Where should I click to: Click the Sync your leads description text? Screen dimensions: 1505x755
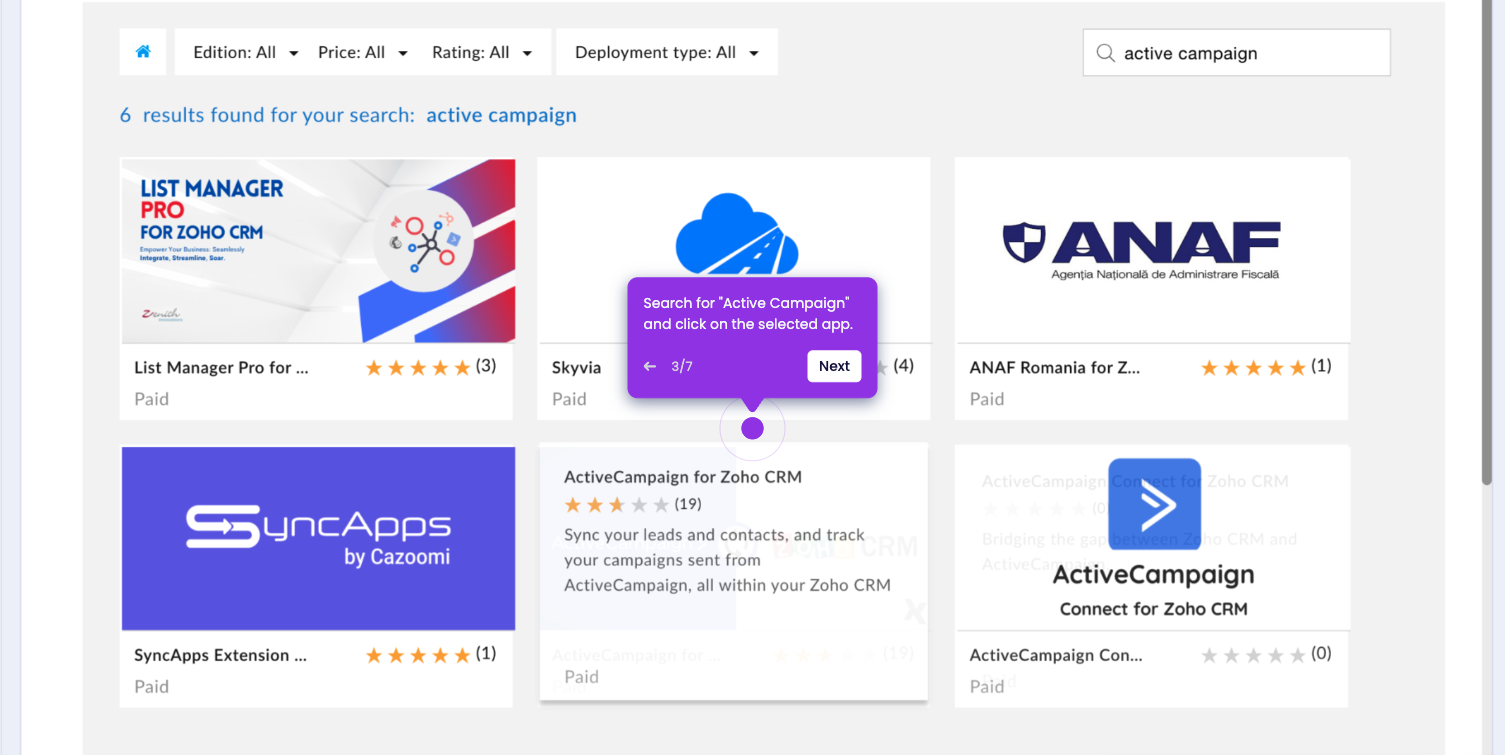point(727,560)
